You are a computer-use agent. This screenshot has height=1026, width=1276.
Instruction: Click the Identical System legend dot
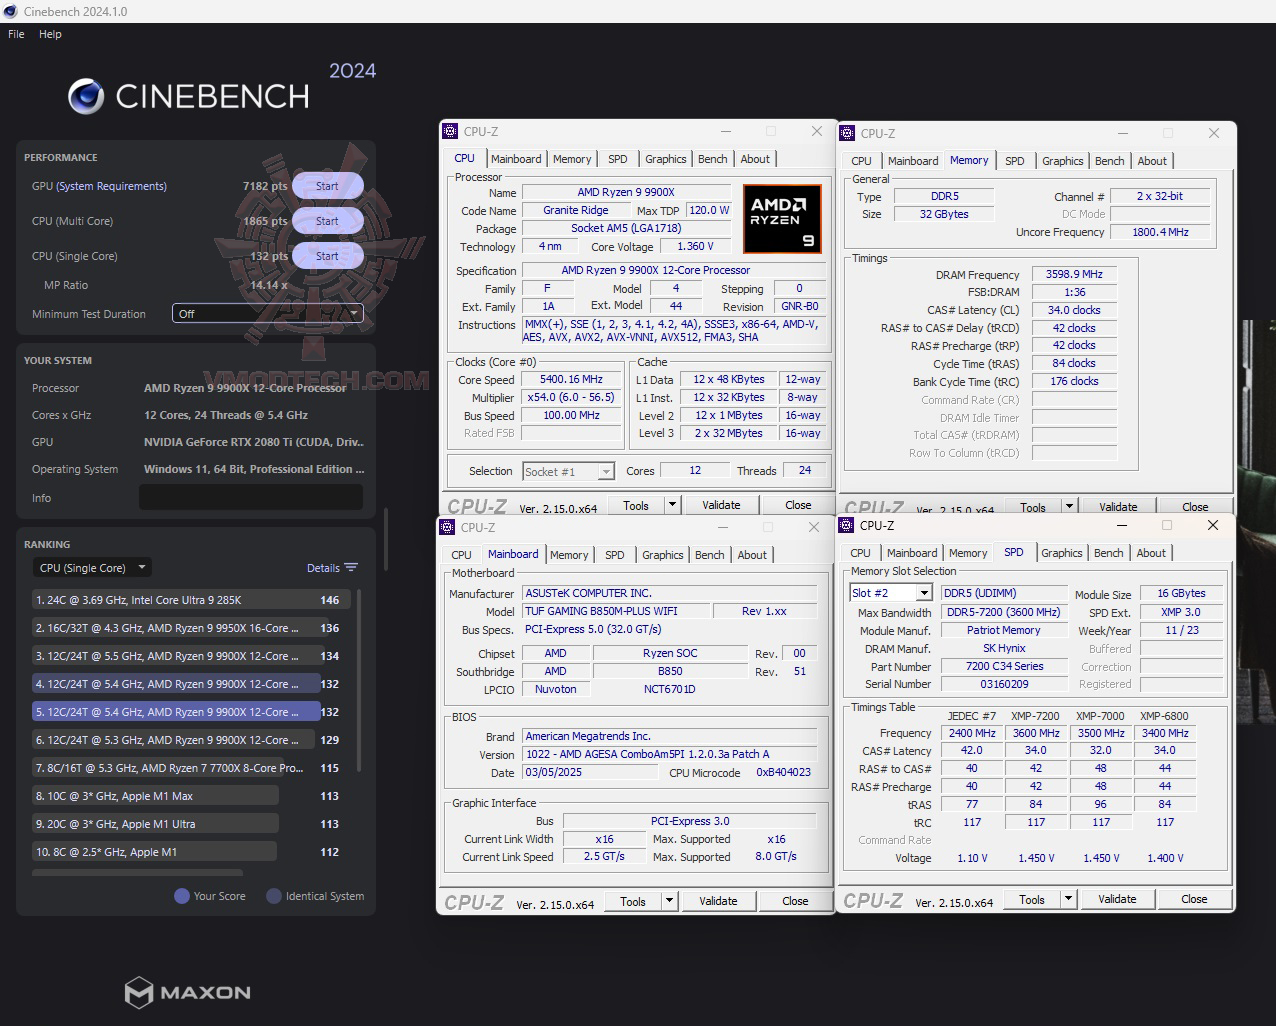pos(274,896)
